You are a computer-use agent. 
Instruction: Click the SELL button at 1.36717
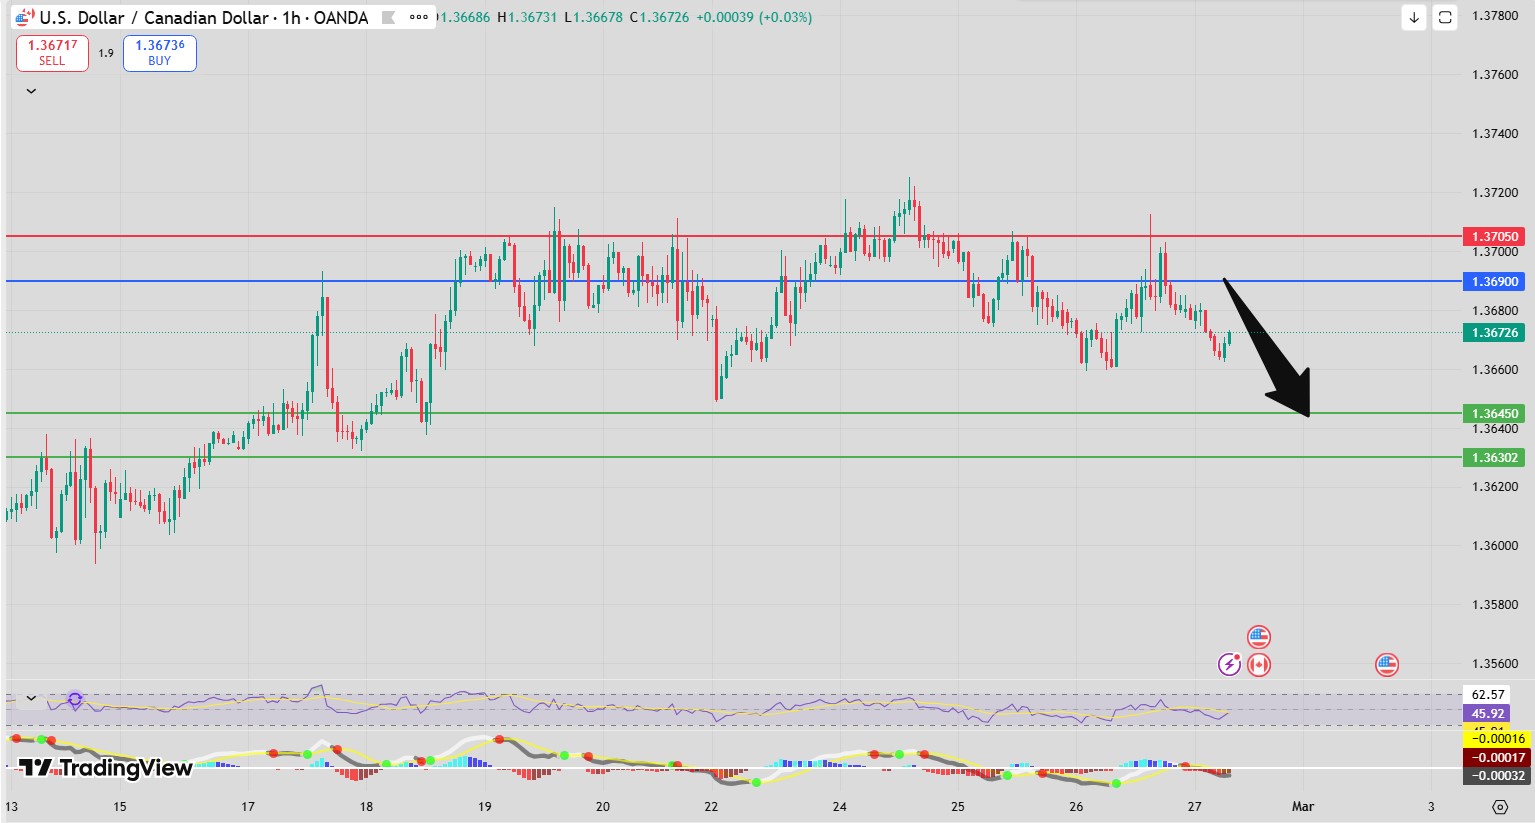point(52,53)
